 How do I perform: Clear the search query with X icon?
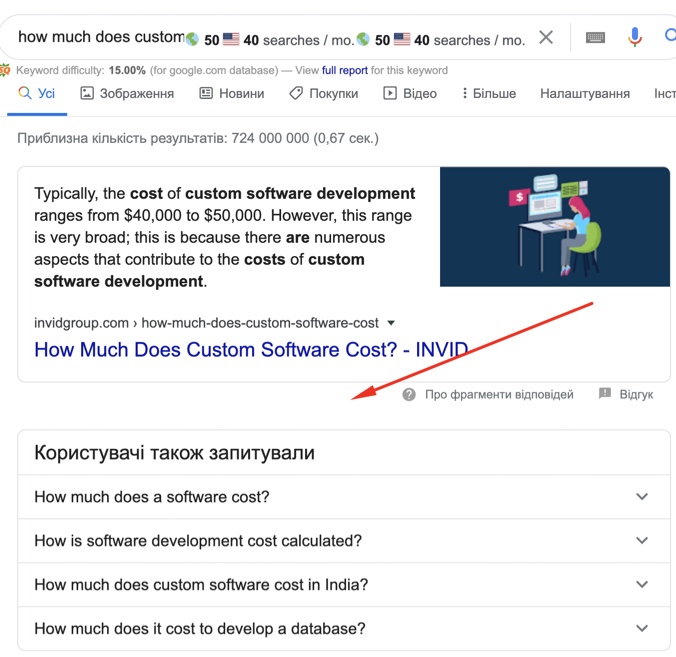click(x=546, y=38)
